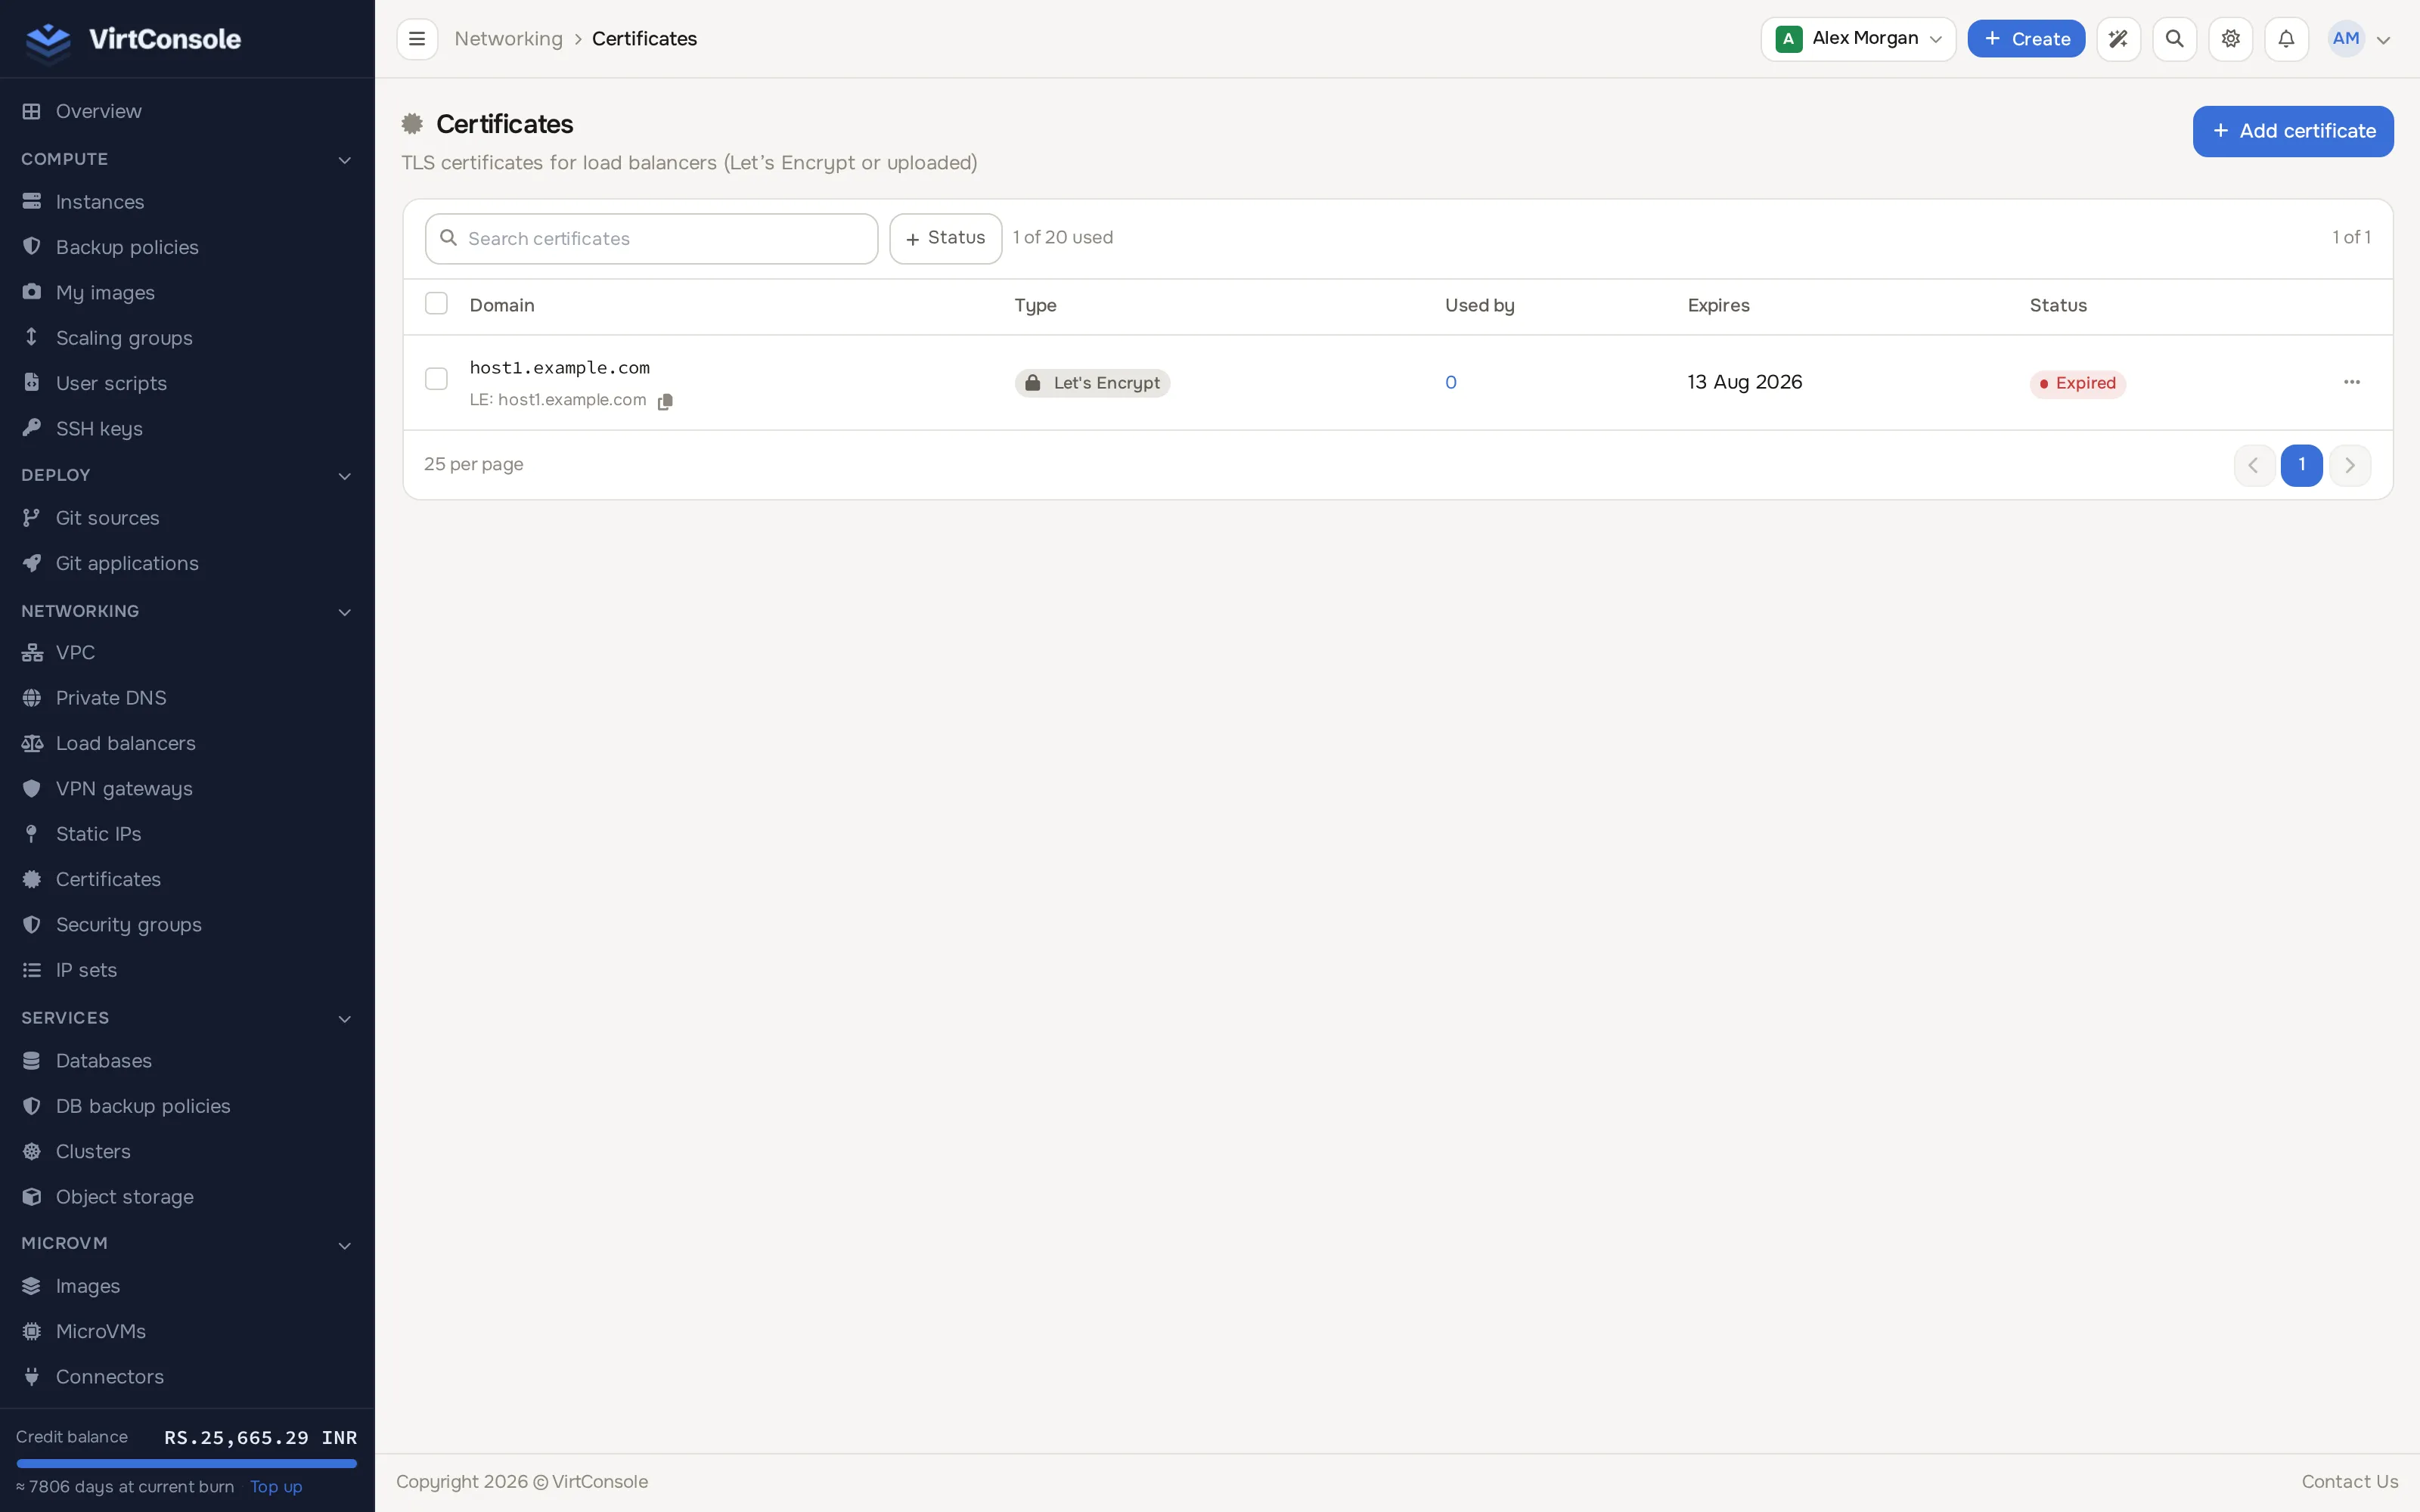Open settings gear icon in header
Screen dimensions: 2420x1512
[2230, 39]
